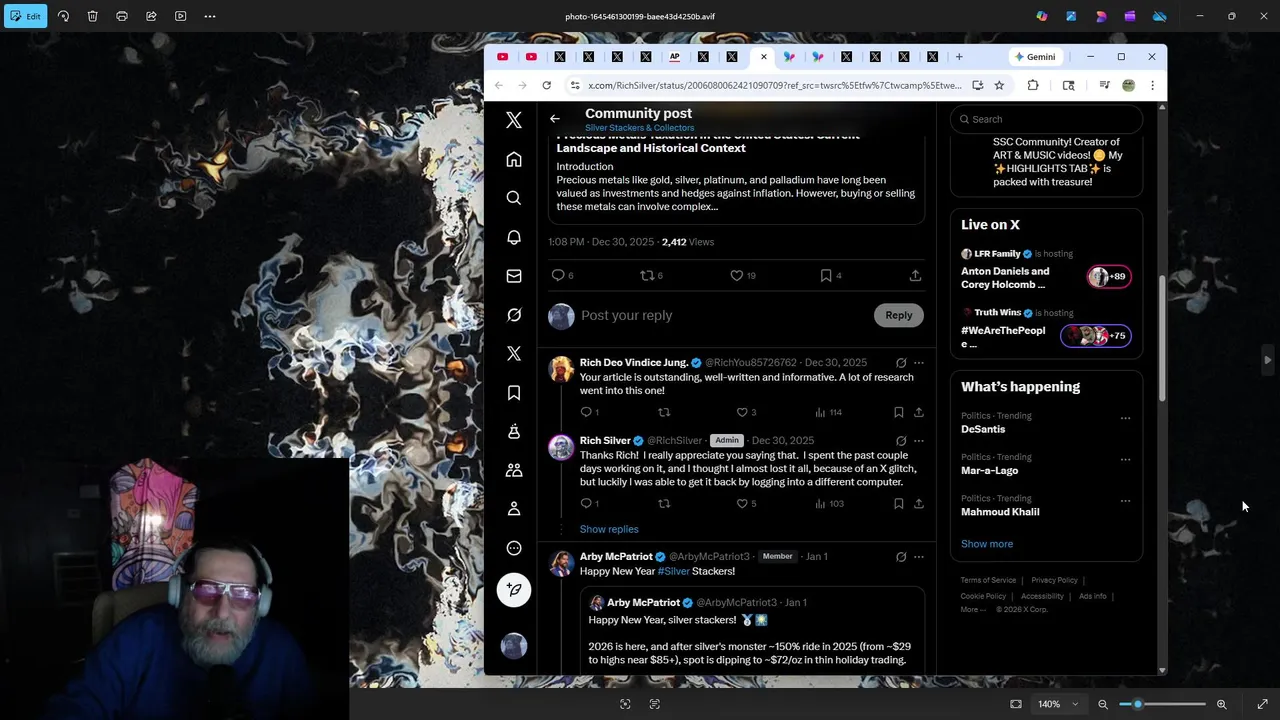1280x720 pixels.
Task: Join LFR Family live space
Action: [x=1046, y=270]
